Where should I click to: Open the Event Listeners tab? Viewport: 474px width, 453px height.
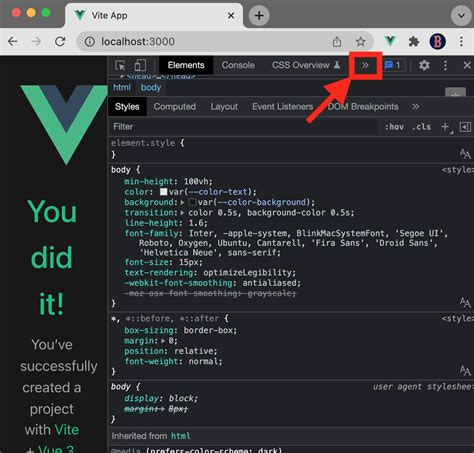(283, 107)
